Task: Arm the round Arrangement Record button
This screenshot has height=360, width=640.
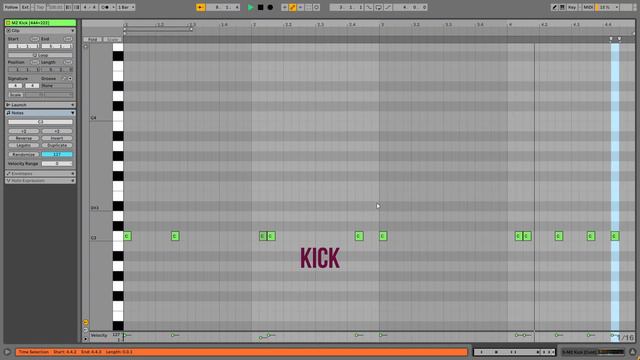Action: 270,7
